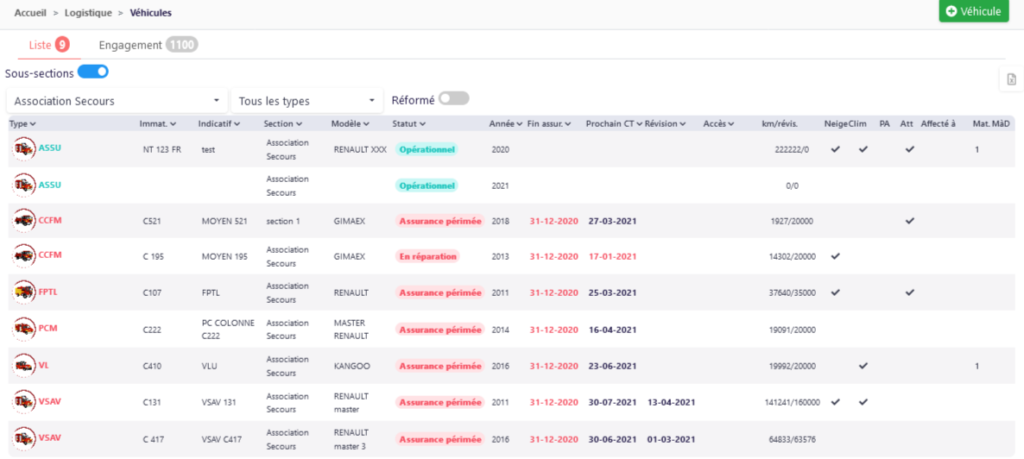Screen dimensions: 1024x459
Task: Click the FPTL fire truck icon
Action: tap(24, 293)
